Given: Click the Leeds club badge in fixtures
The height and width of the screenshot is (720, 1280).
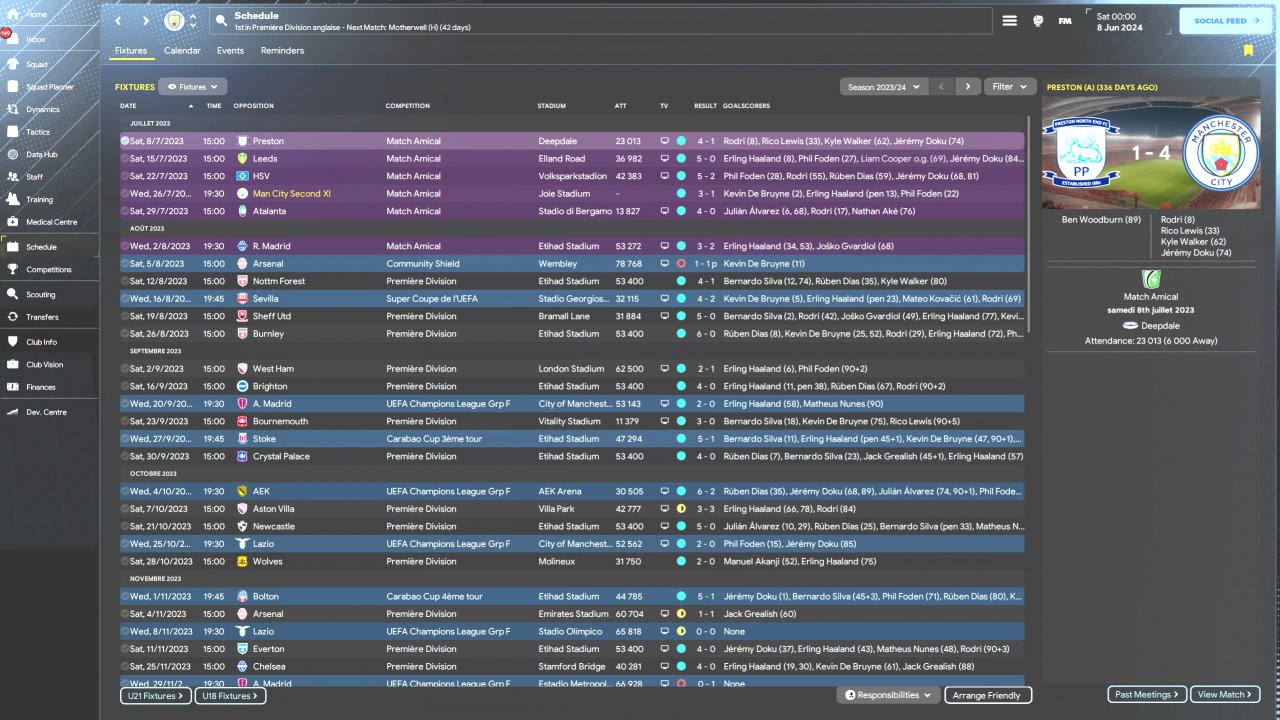Looking at the screenshot, I should tap(242, 158).
